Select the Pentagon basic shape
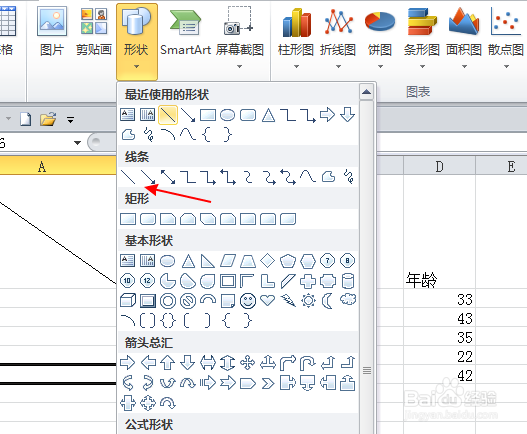 point(288,261)
